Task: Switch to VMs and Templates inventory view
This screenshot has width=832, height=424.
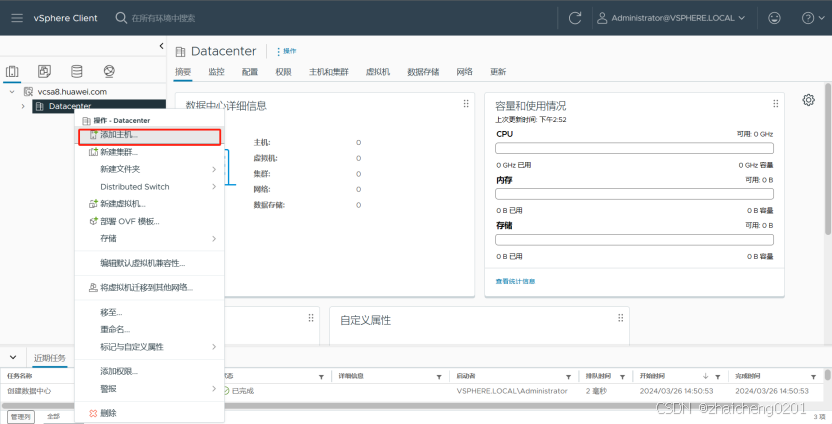Action: 45,71
